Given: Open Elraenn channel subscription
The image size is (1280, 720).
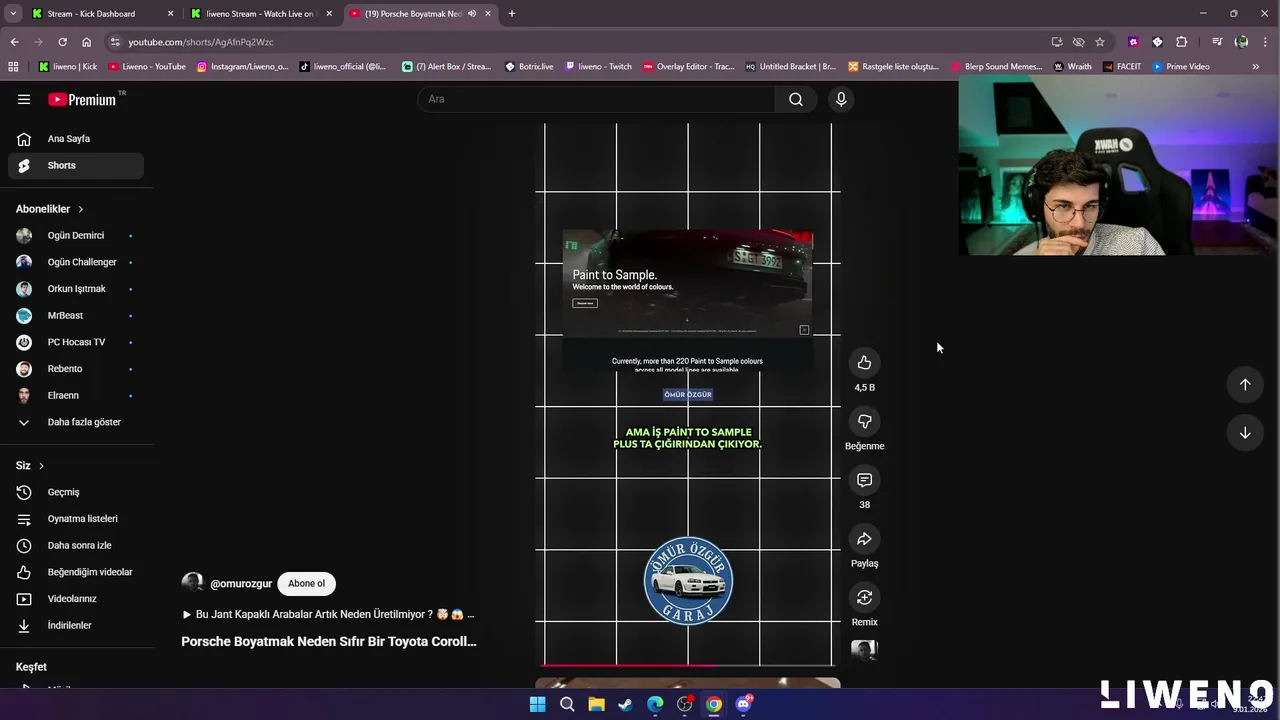Looking at the screenshot, I should click(x=76, y=396).
